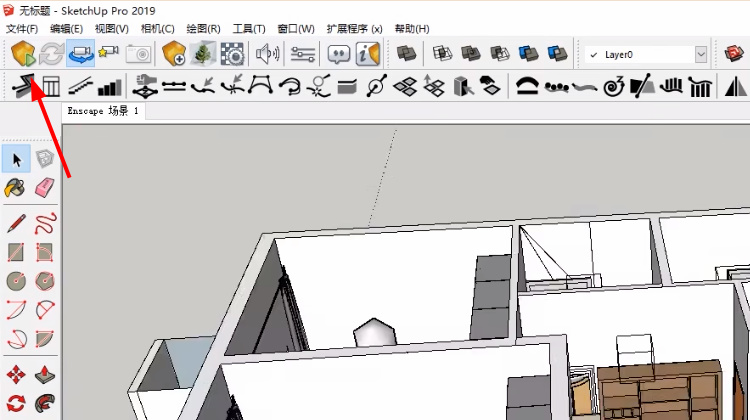Select the Split solid tool
750x420 pixels.
click(x=557, y=54)
